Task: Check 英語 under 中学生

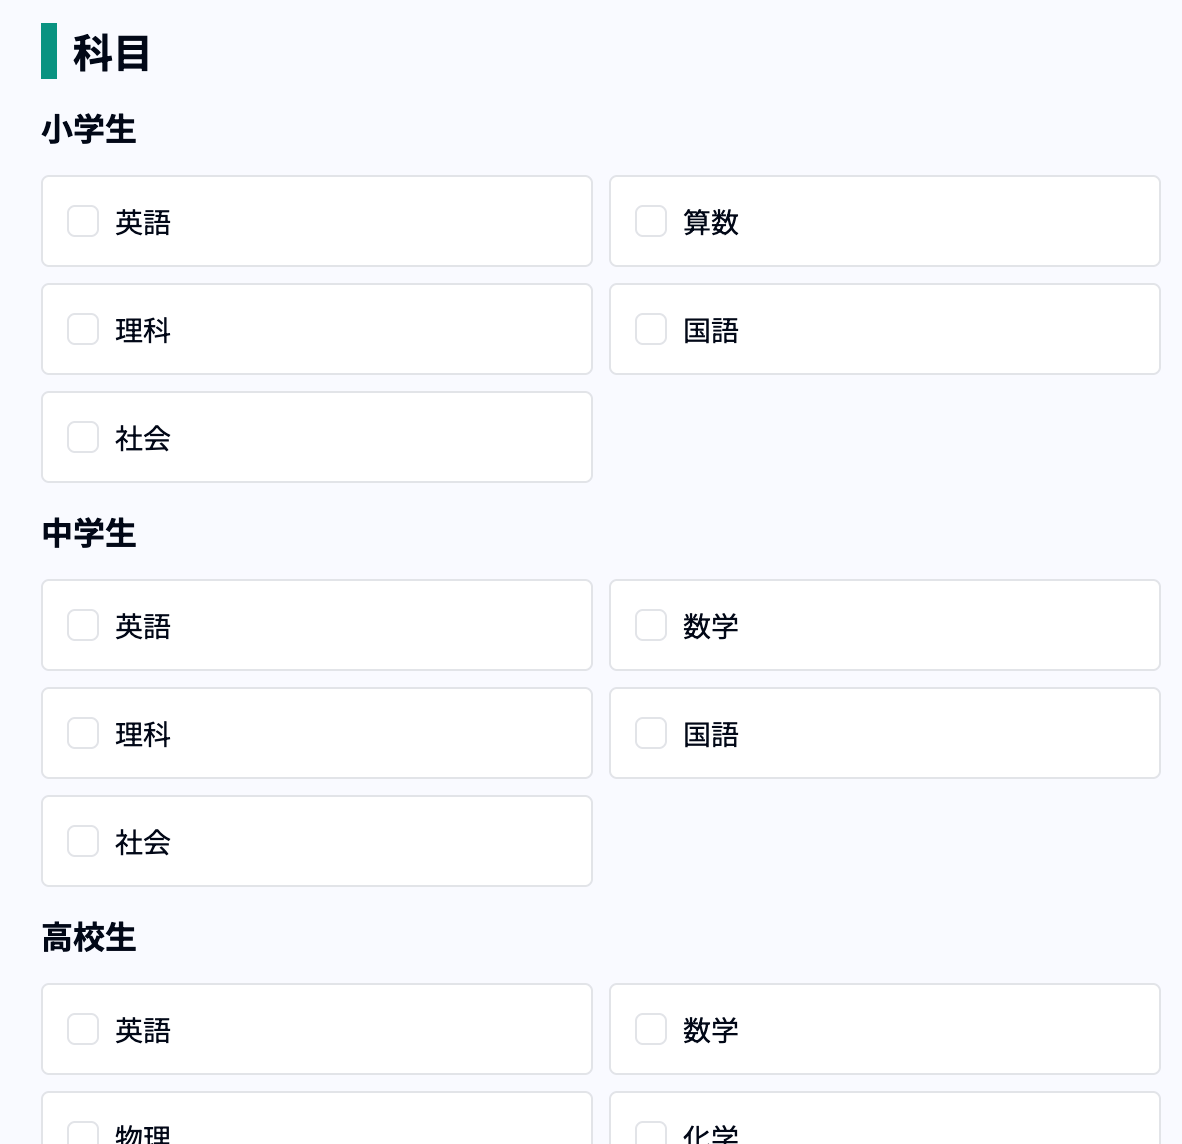Action: click(83, 625)
